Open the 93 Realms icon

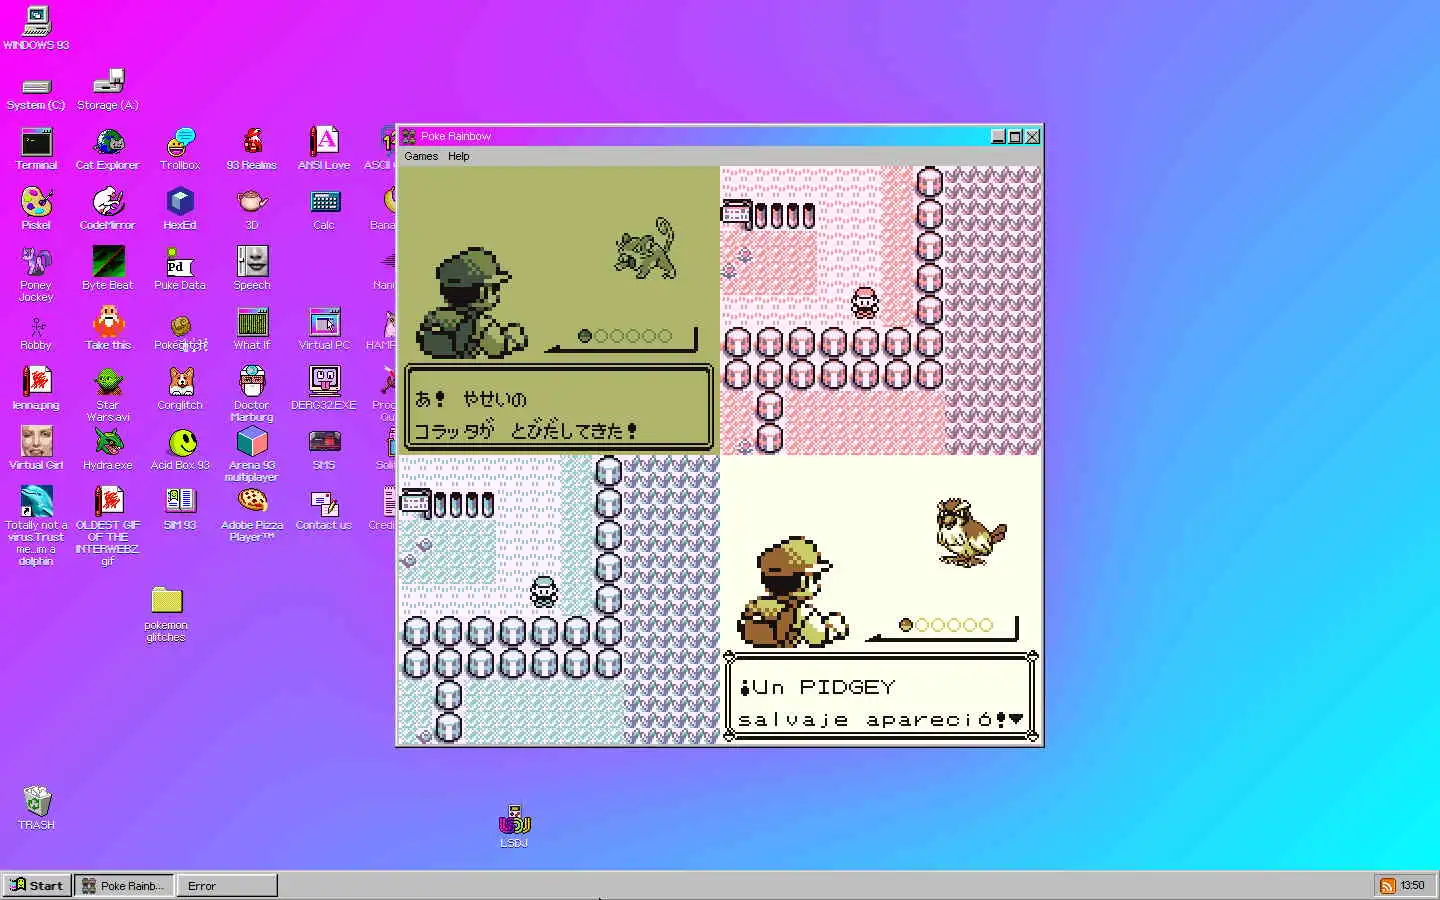pyautogui.click(x=252, y=150)
